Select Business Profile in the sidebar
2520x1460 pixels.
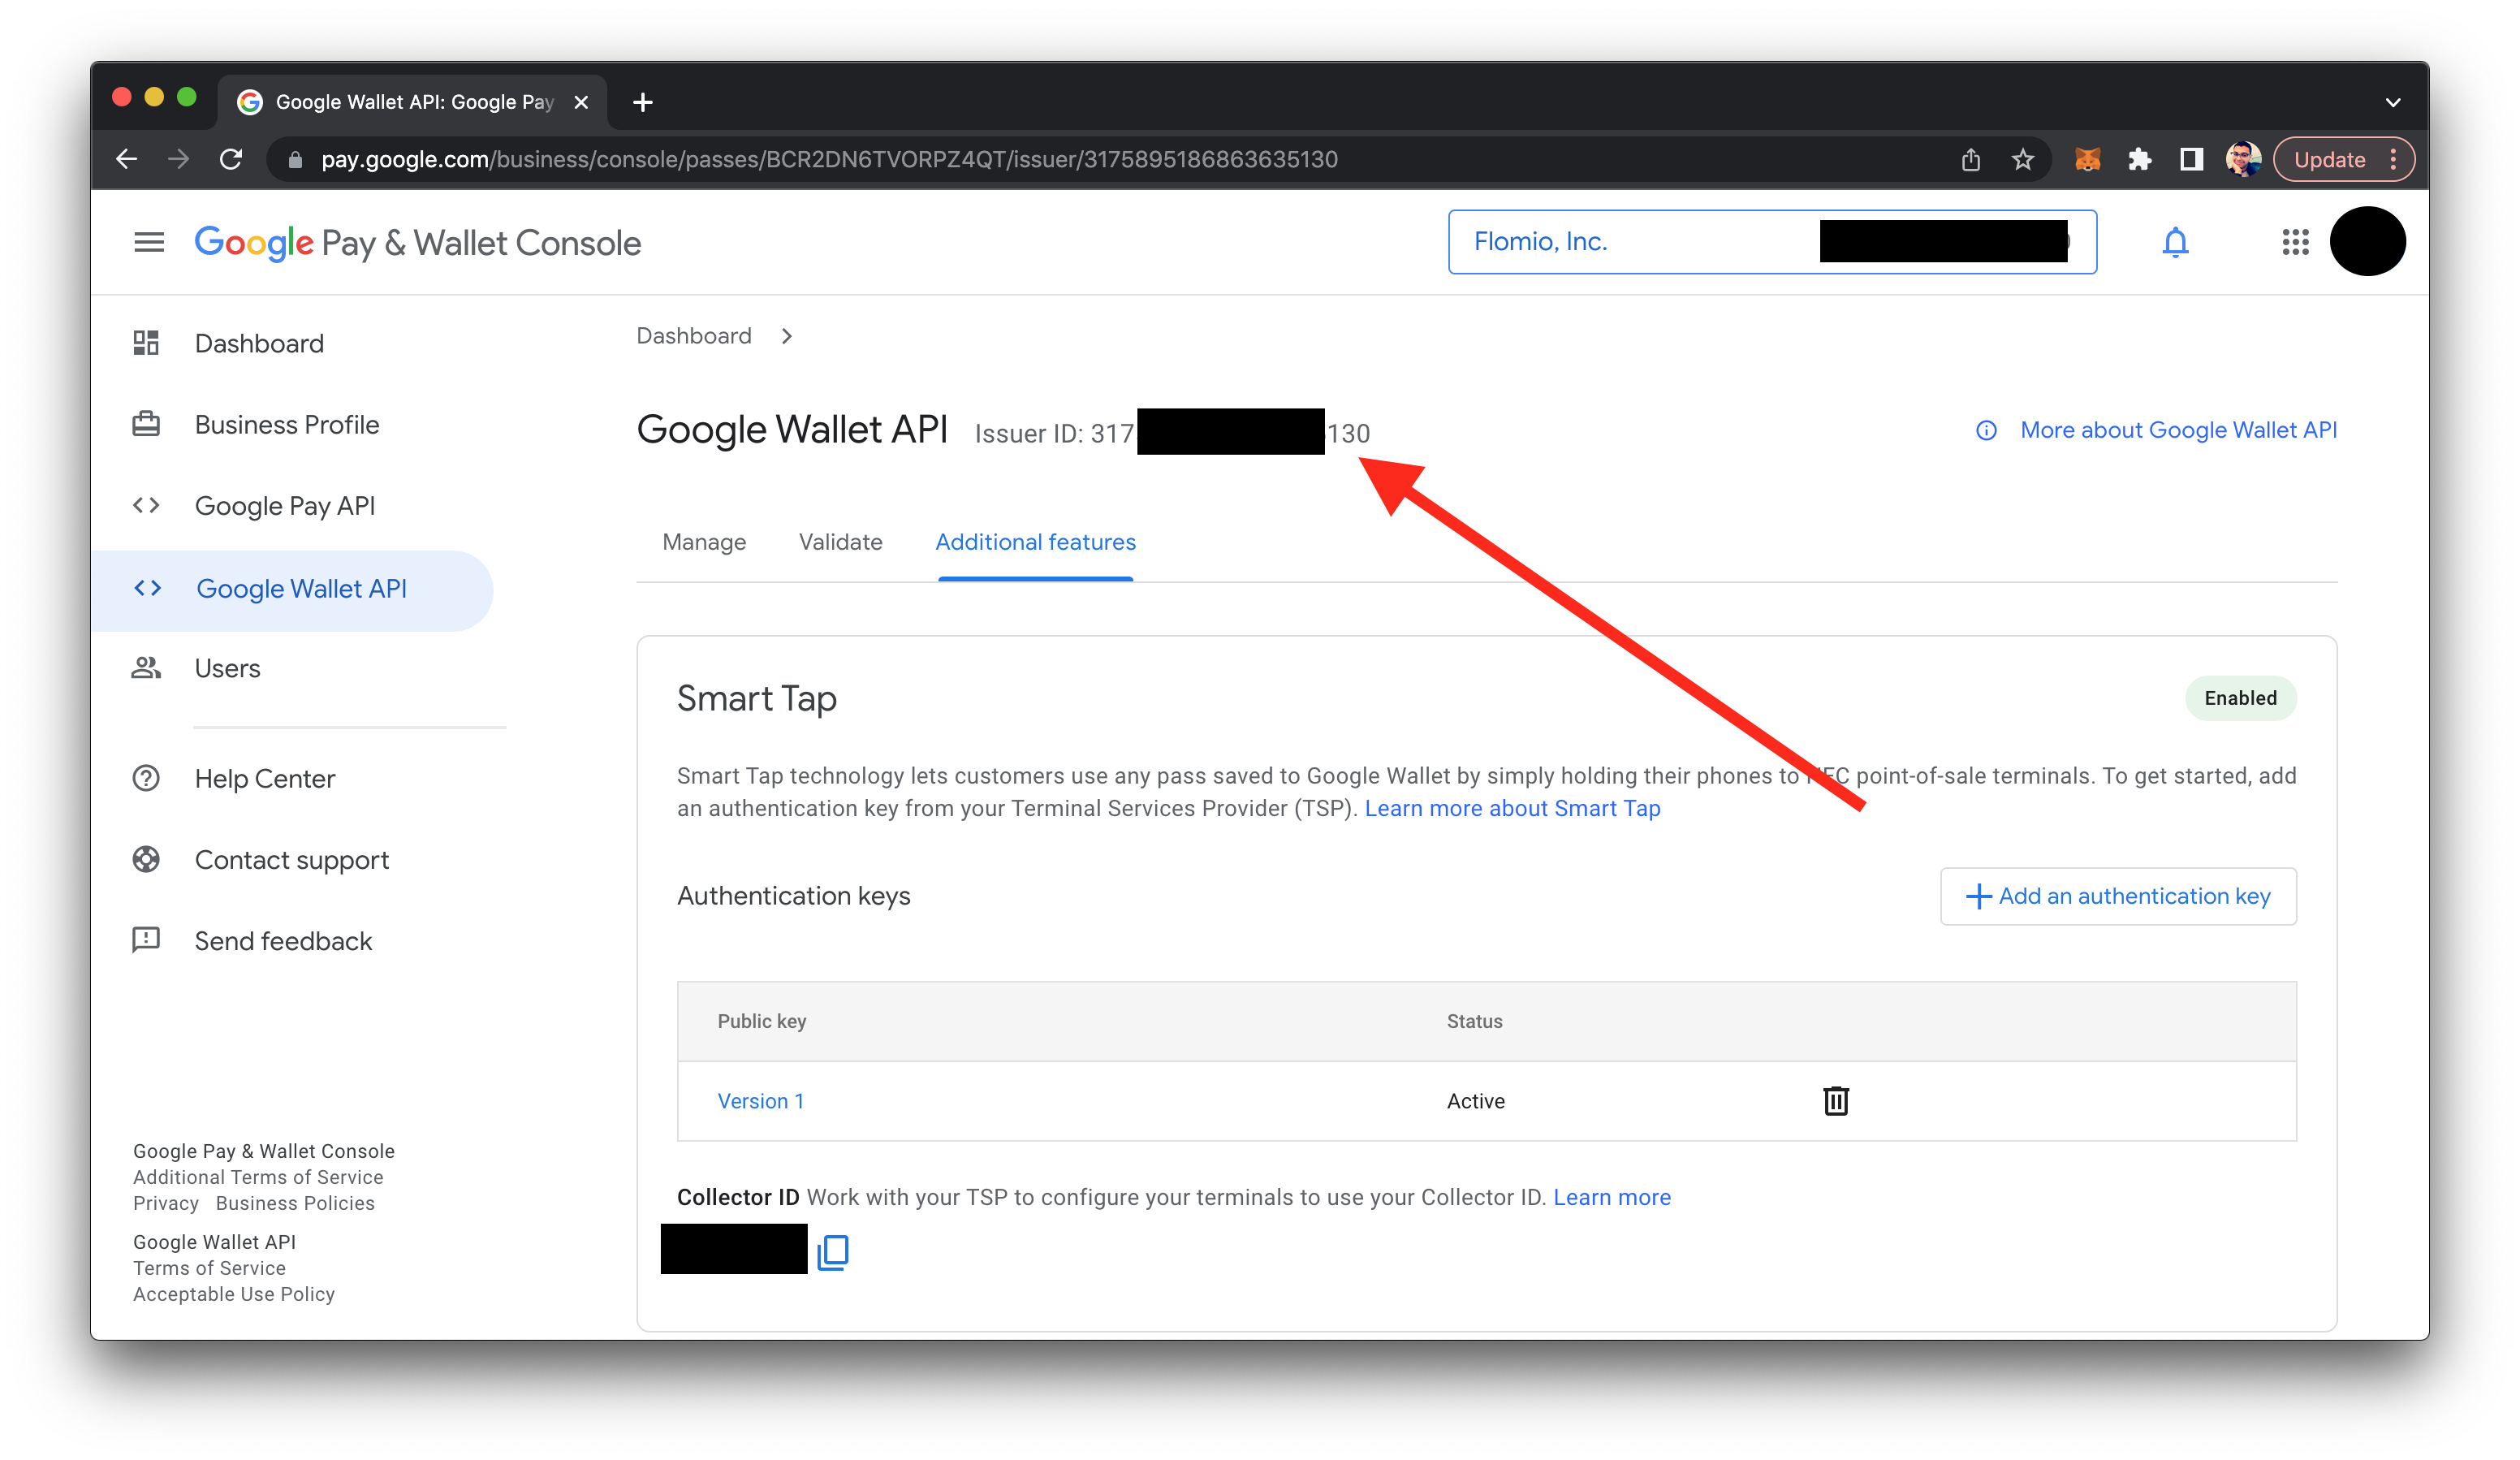(286, 425)
